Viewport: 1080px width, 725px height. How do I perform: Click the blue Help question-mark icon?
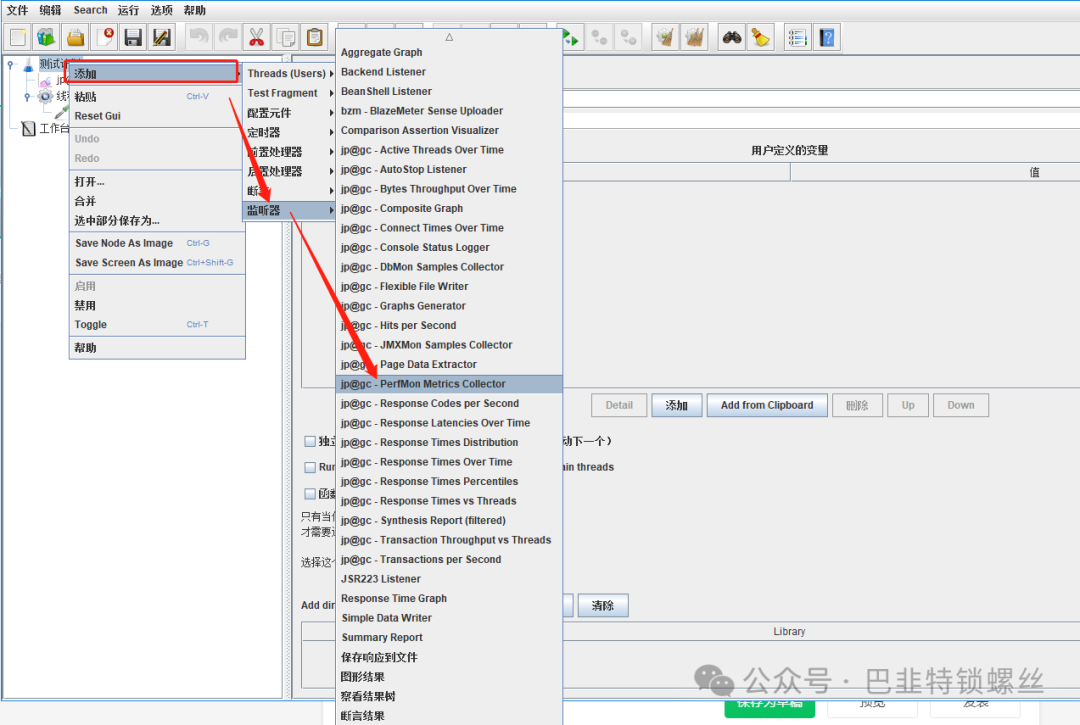pos(827,37)
